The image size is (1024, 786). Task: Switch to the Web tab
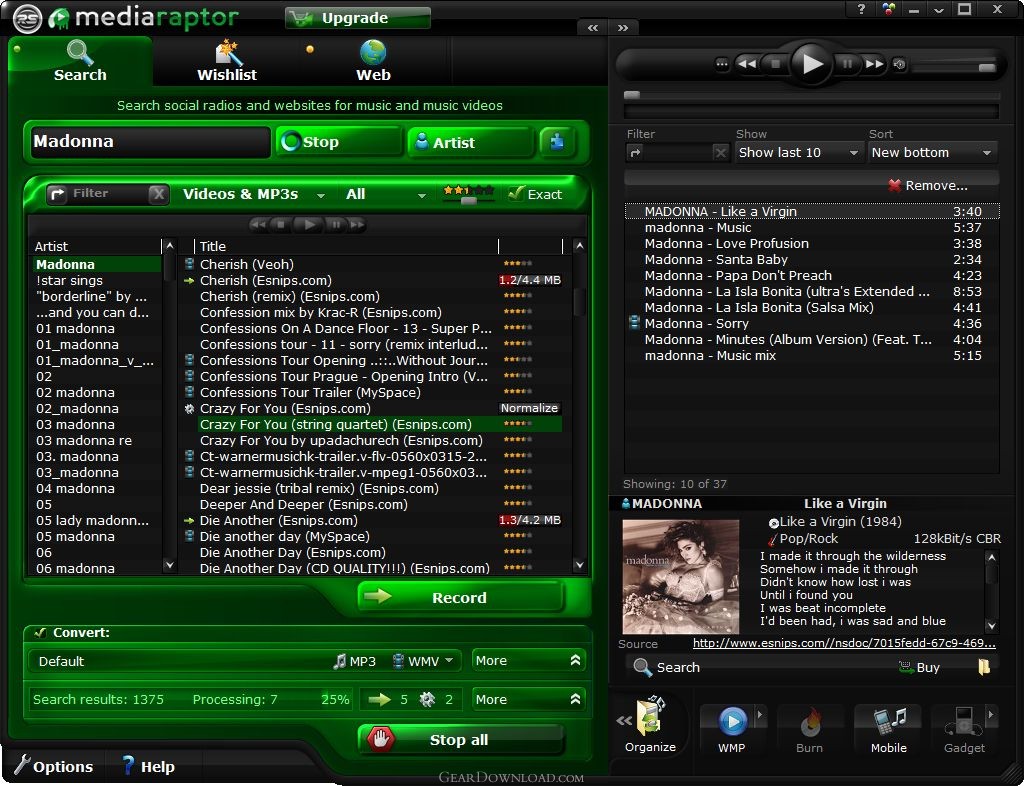373,61
